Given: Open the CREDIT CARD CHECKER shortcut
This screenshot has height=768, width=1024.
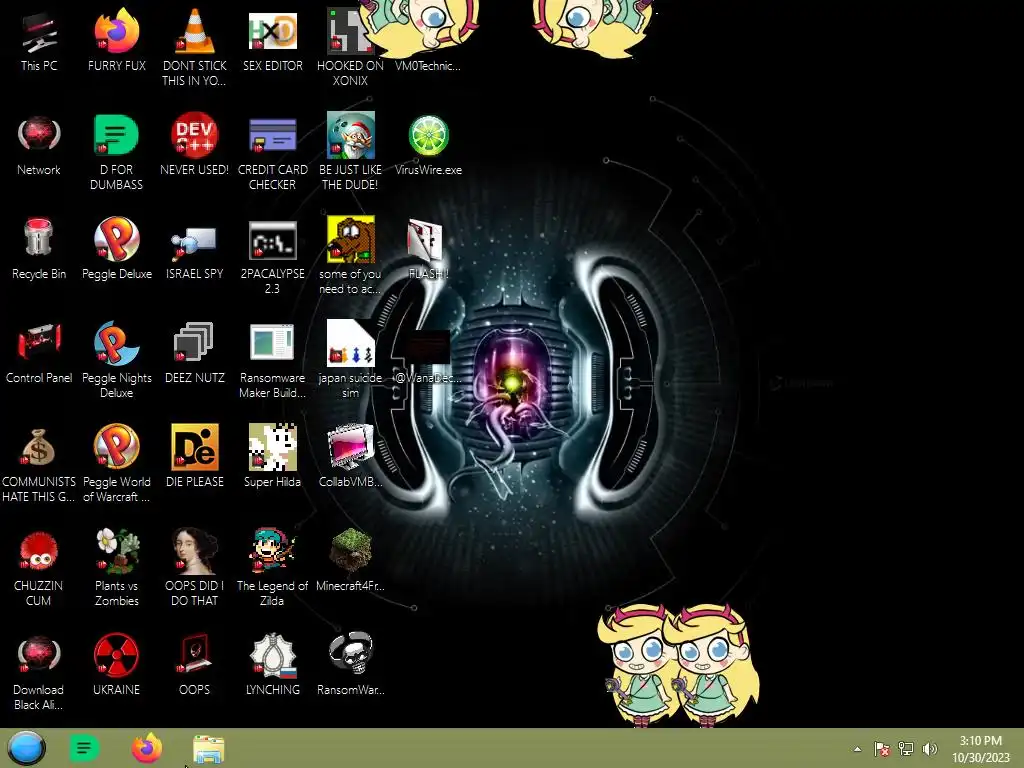Looking at the screenshot, I should tap(272, 136).
